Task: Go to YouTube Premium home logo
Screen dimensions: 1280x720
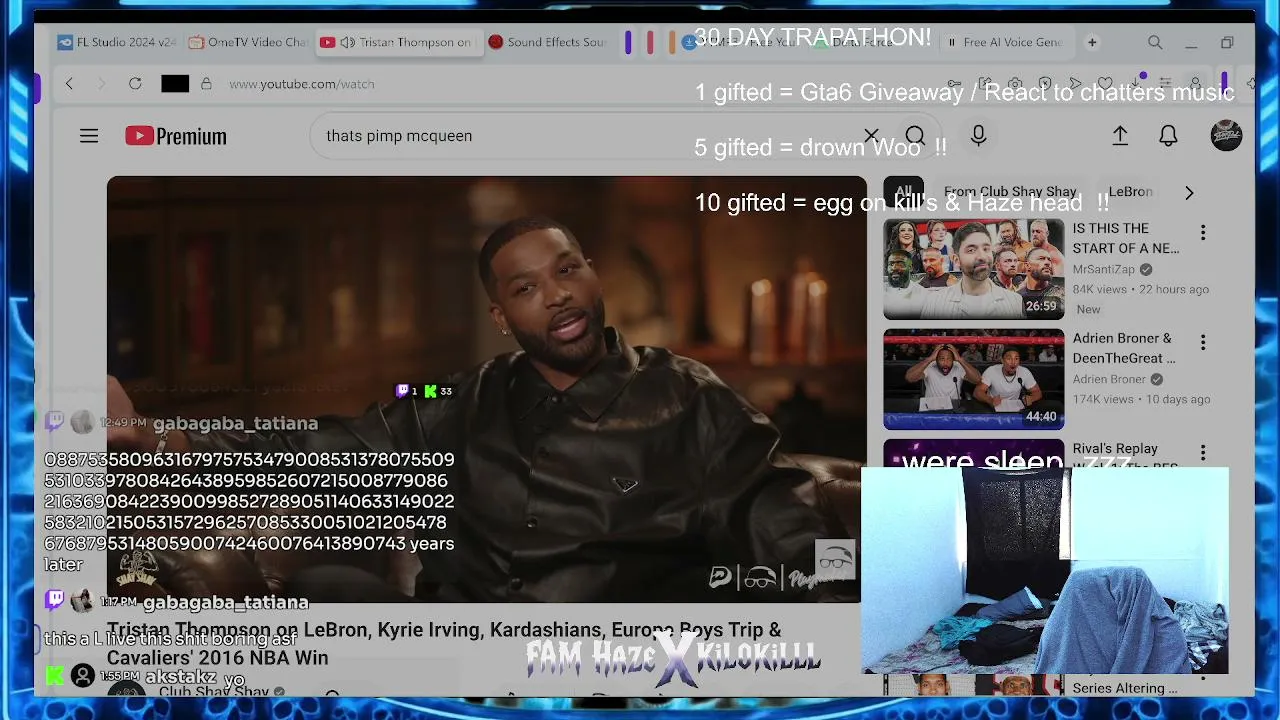Action: [176, 136]
